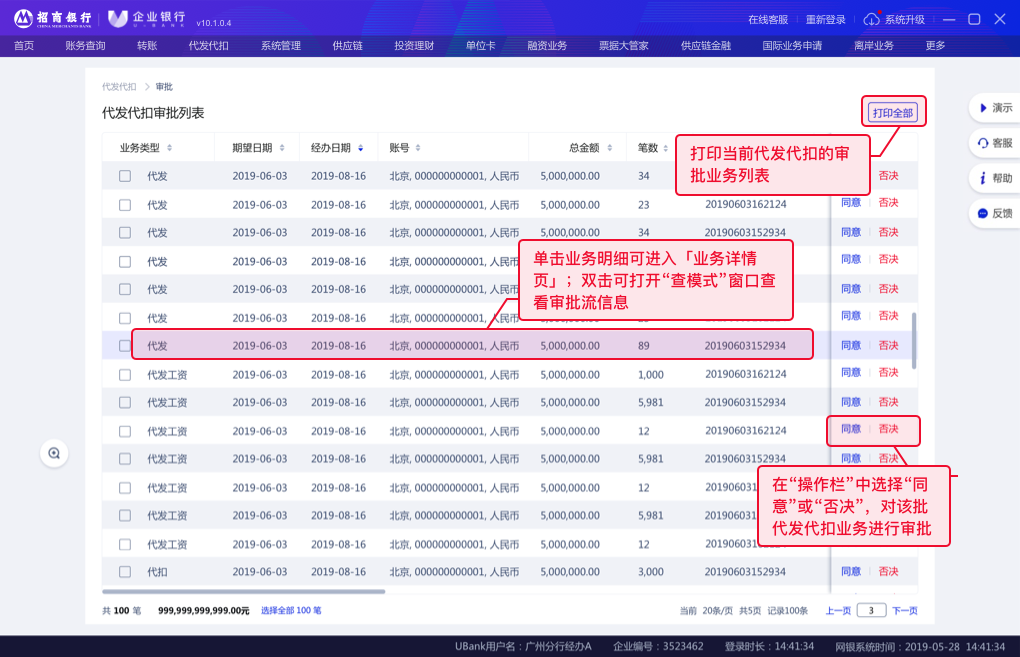This screenshot has height=657, width=1020.
Task: Sort by 业务类型 using its sort arrows
Action: [x=169, y=148]
